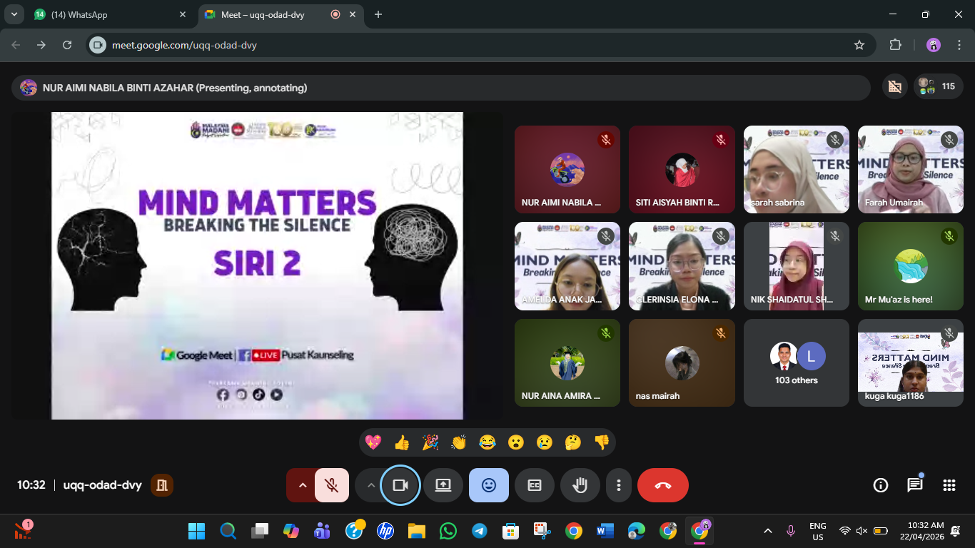Click the presented Mind Matters slide
The width and height of the screenshot is (977, 550).
point(257,265)
